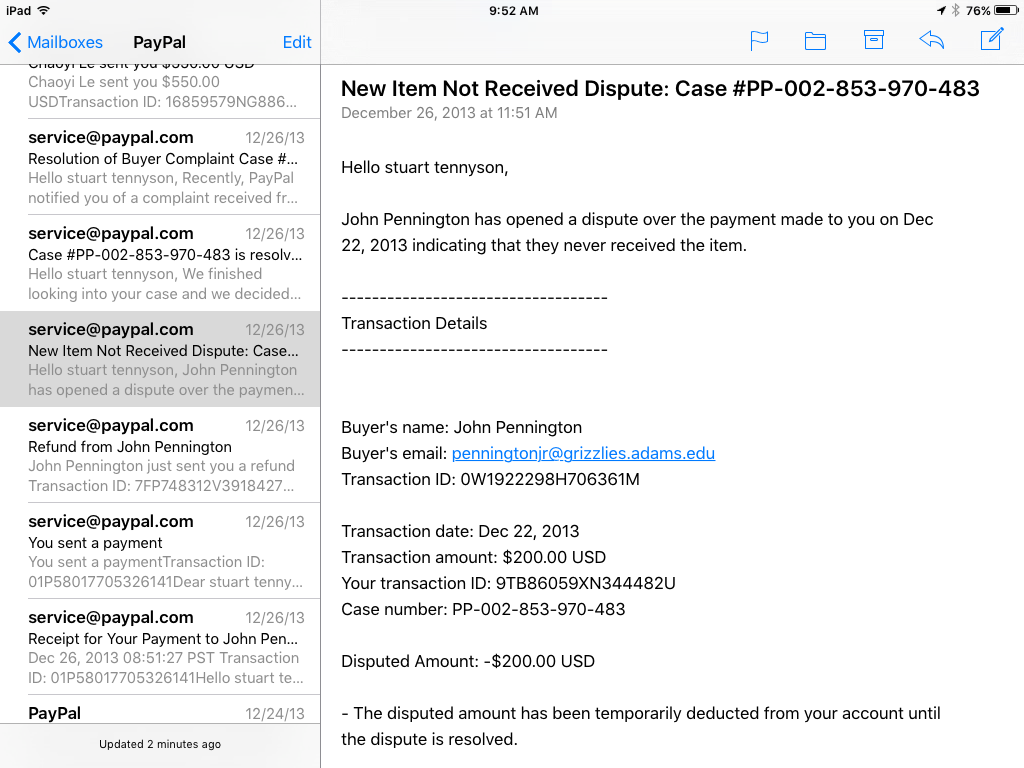Go back to Mailboxes
This screenshot has height=768, width=1024.
pyautogui.click(x=56, y=42)
